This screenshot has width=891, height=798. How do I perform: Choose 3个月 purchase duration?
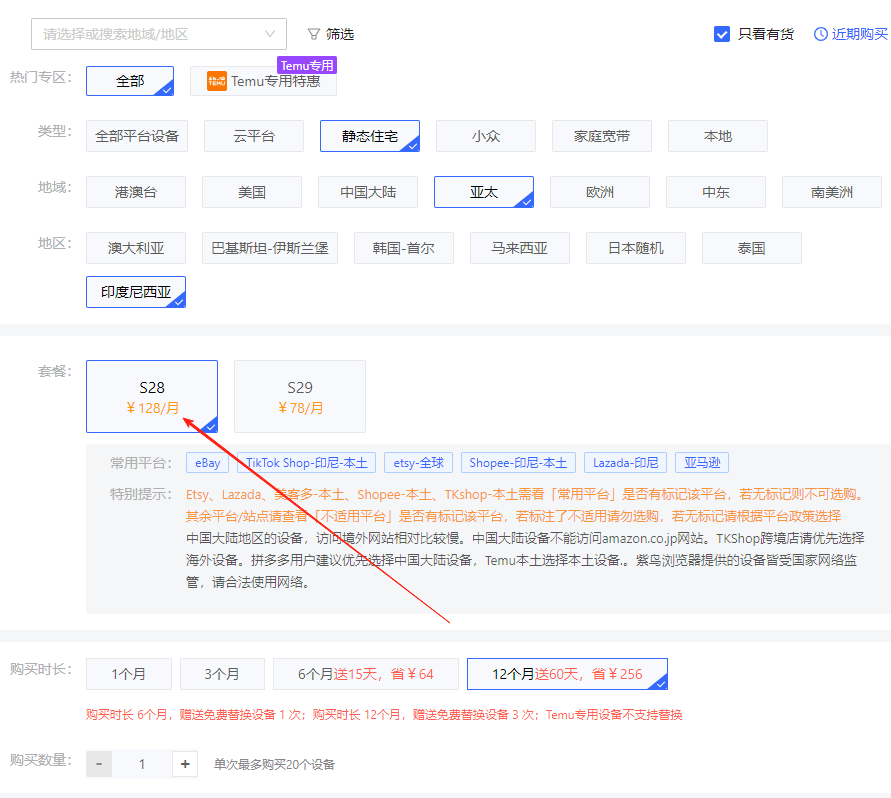[x=222, y=674]
